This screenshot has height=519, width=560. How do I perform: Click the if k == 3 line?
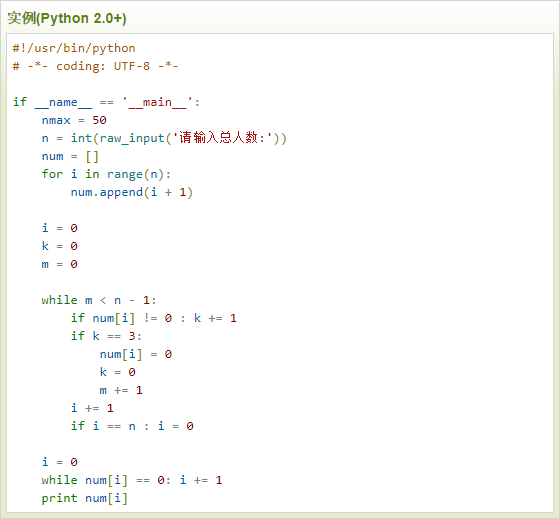pyautogui.click(x=106, y=336)
